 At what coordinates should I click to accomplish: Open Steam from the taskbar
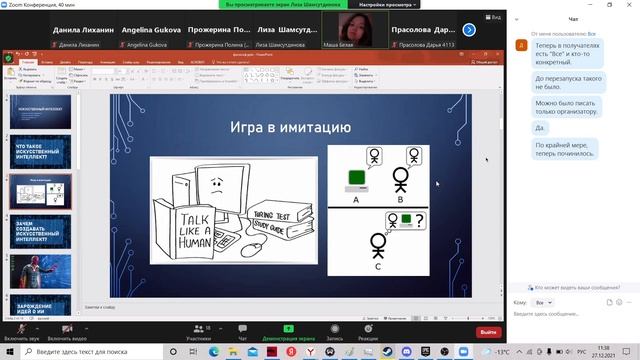[x=387, y=351]
